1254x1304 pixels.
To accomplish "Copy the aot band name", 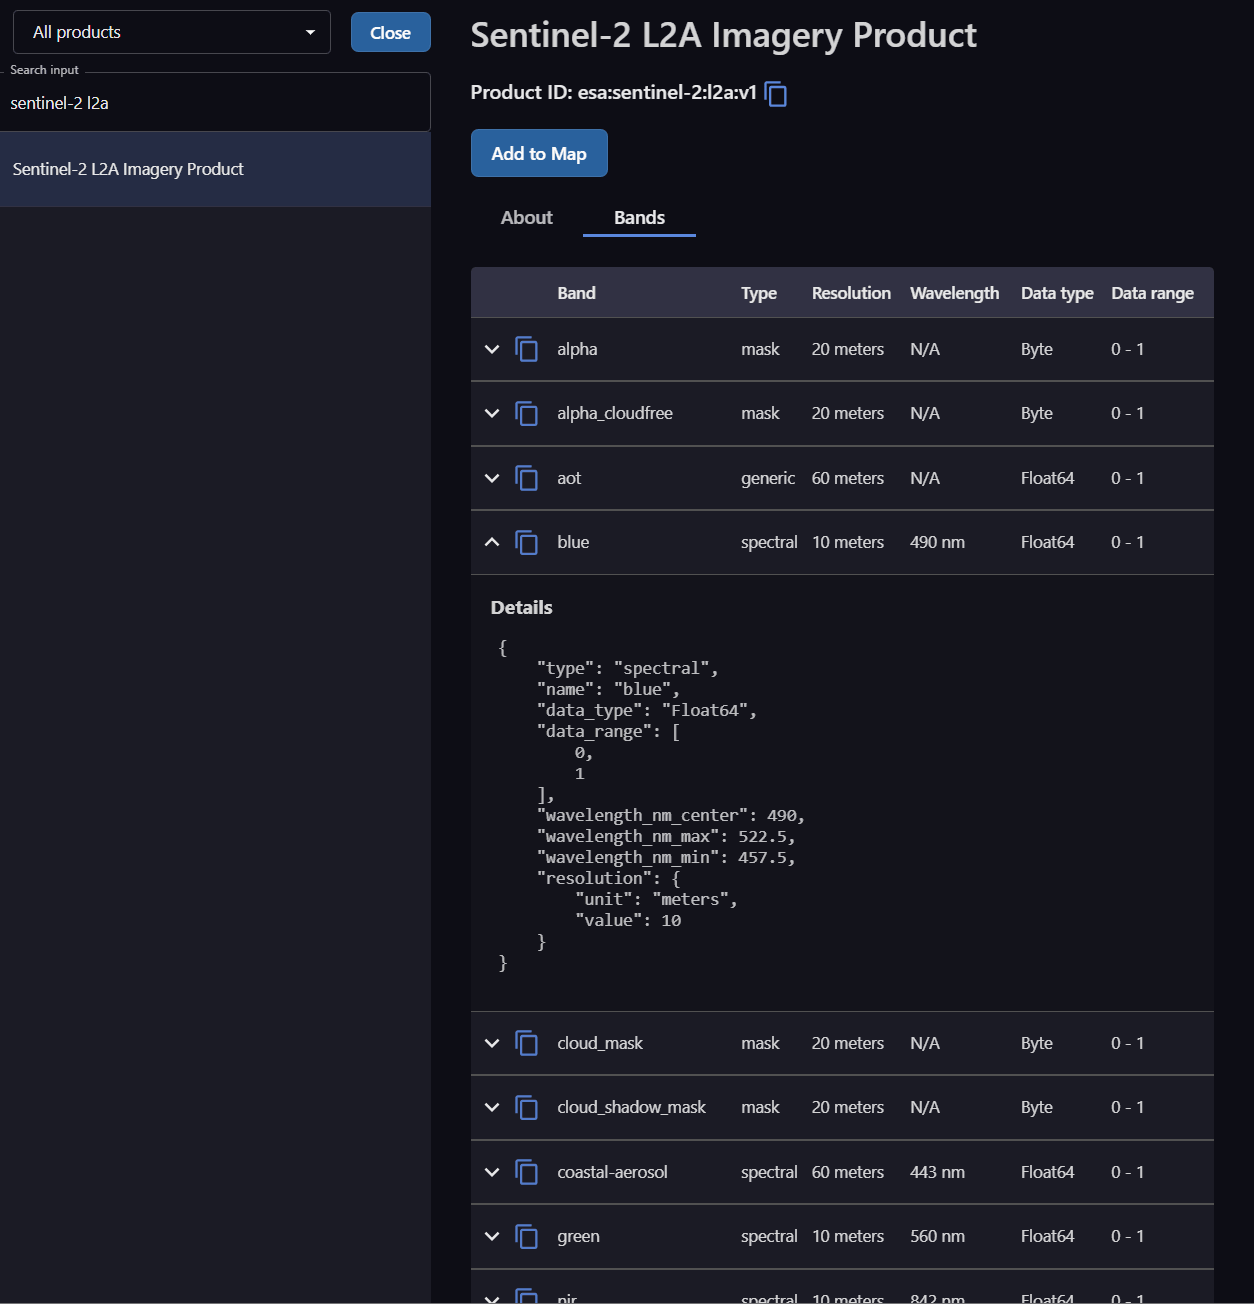I will (526, 478).
